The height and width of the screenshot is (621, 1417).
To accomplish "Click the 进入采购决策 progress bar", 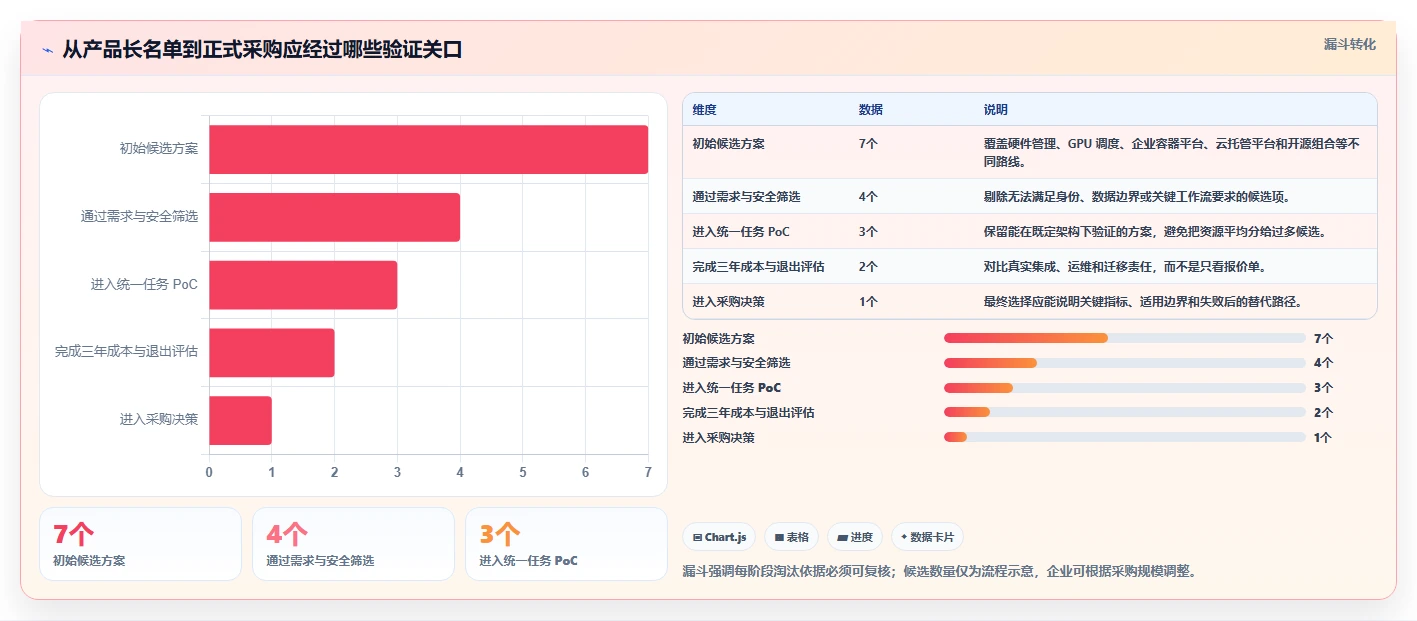I will [x=1125, y=437].
